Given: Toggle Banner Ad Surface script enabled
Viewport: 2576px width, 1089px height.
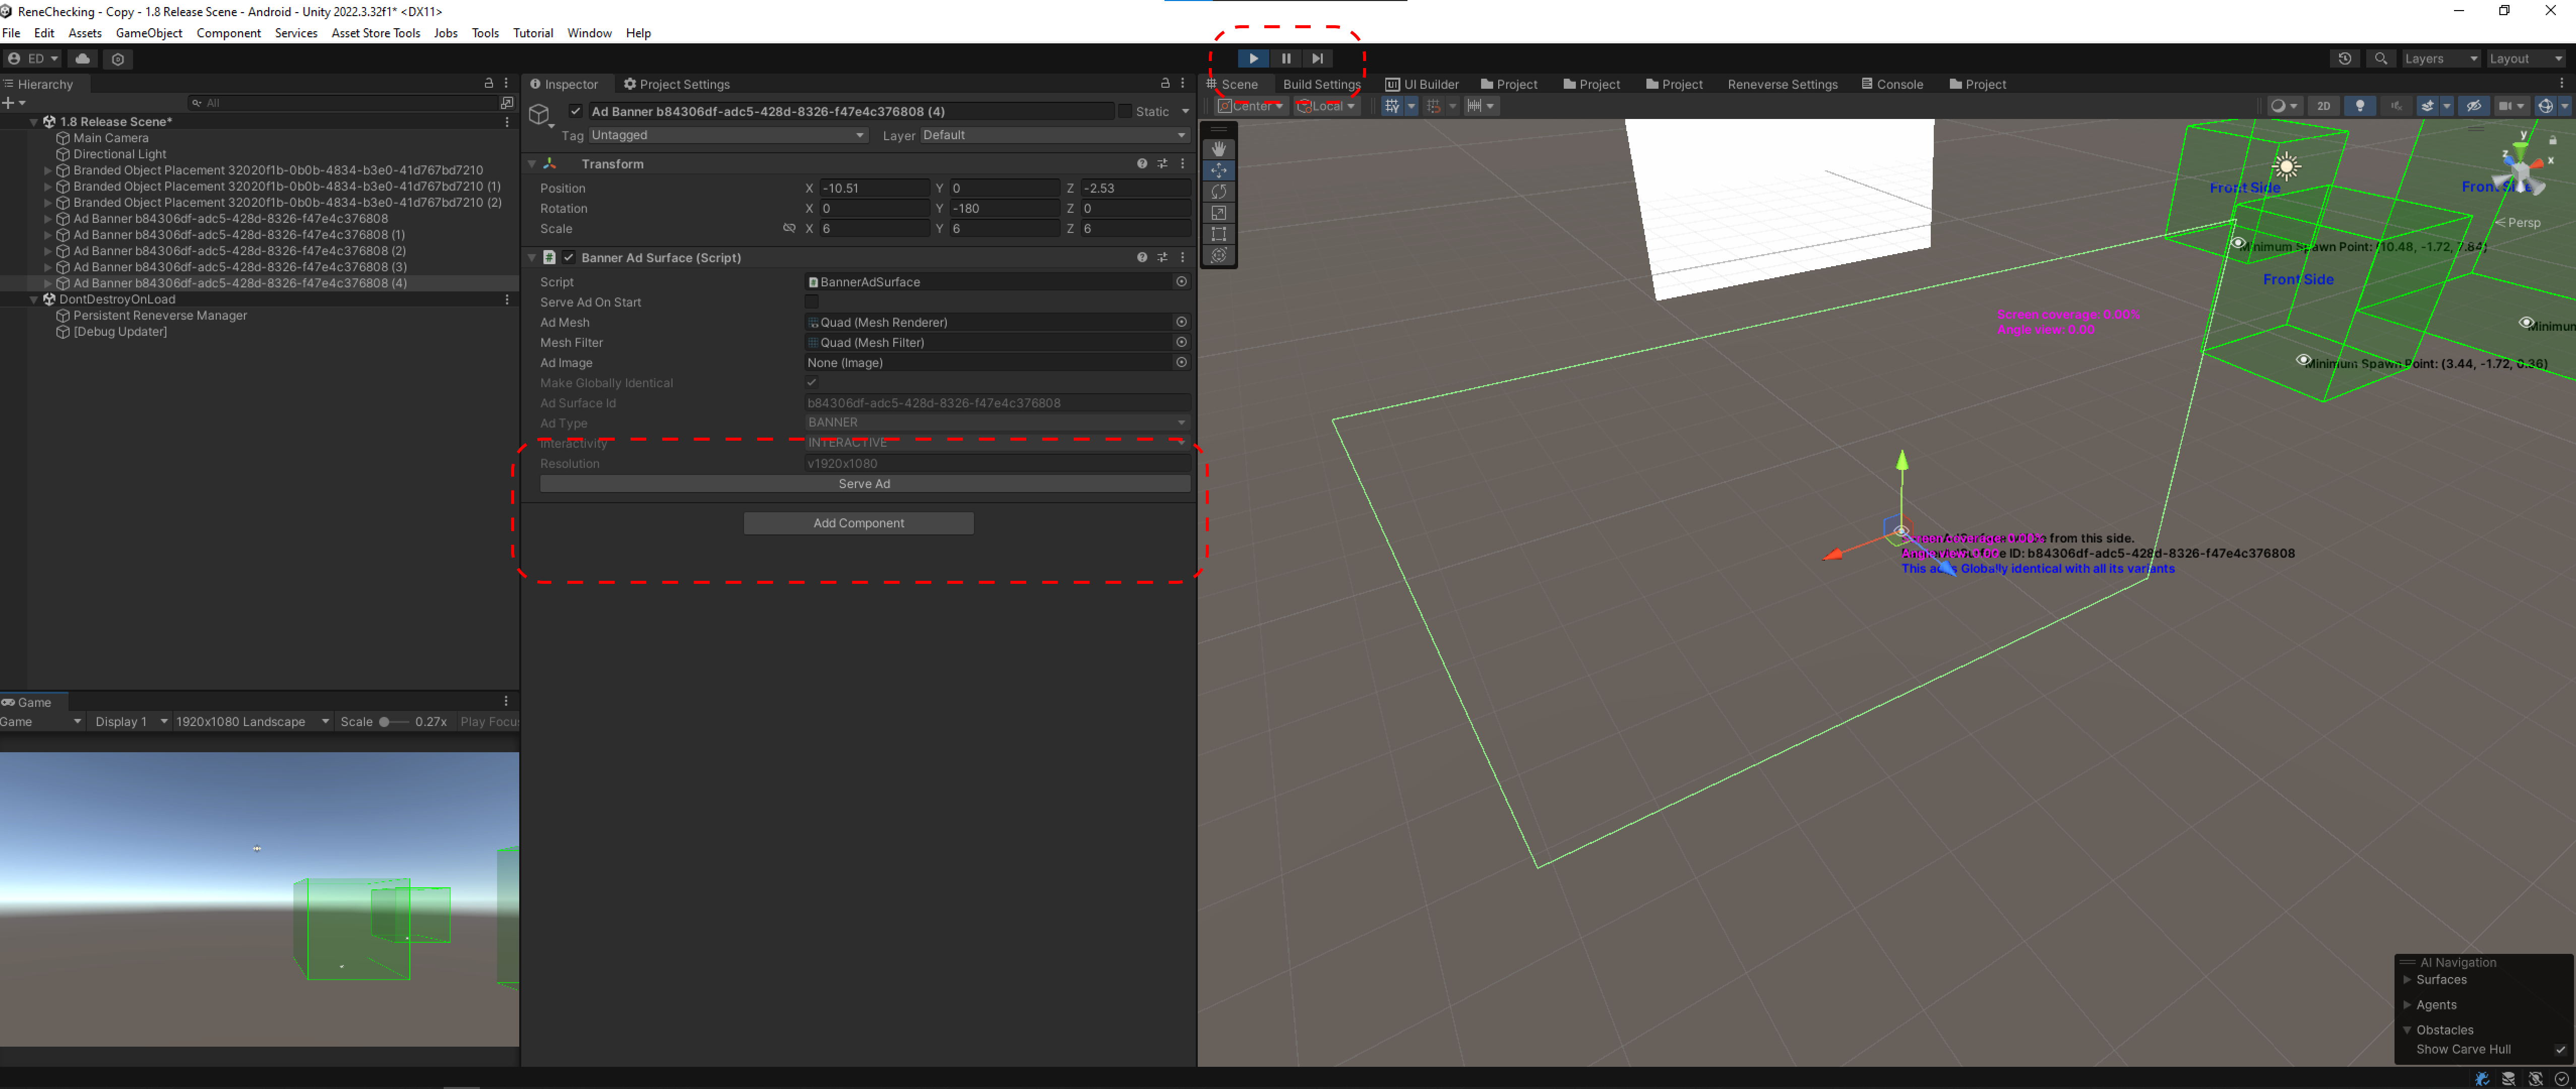Looking at the screenshot, I should (568, 257).
